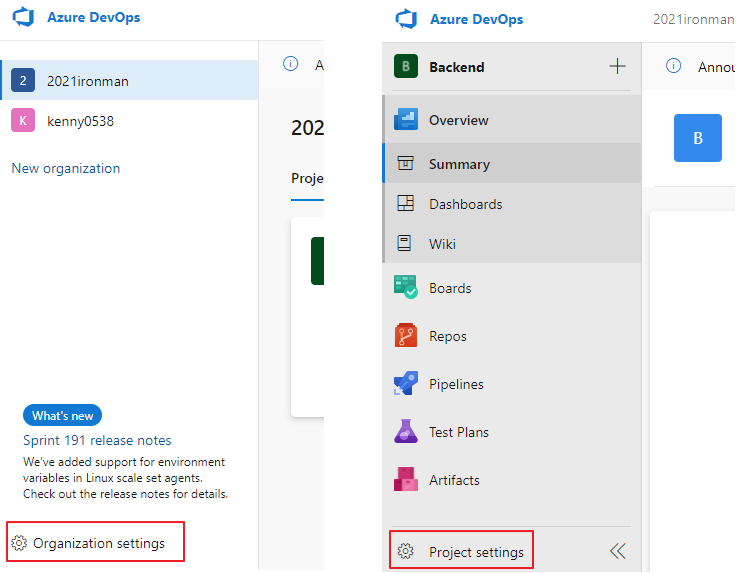Open the Azure DevOps link beside Backend panel
The image size is (737, 573).
476,19
